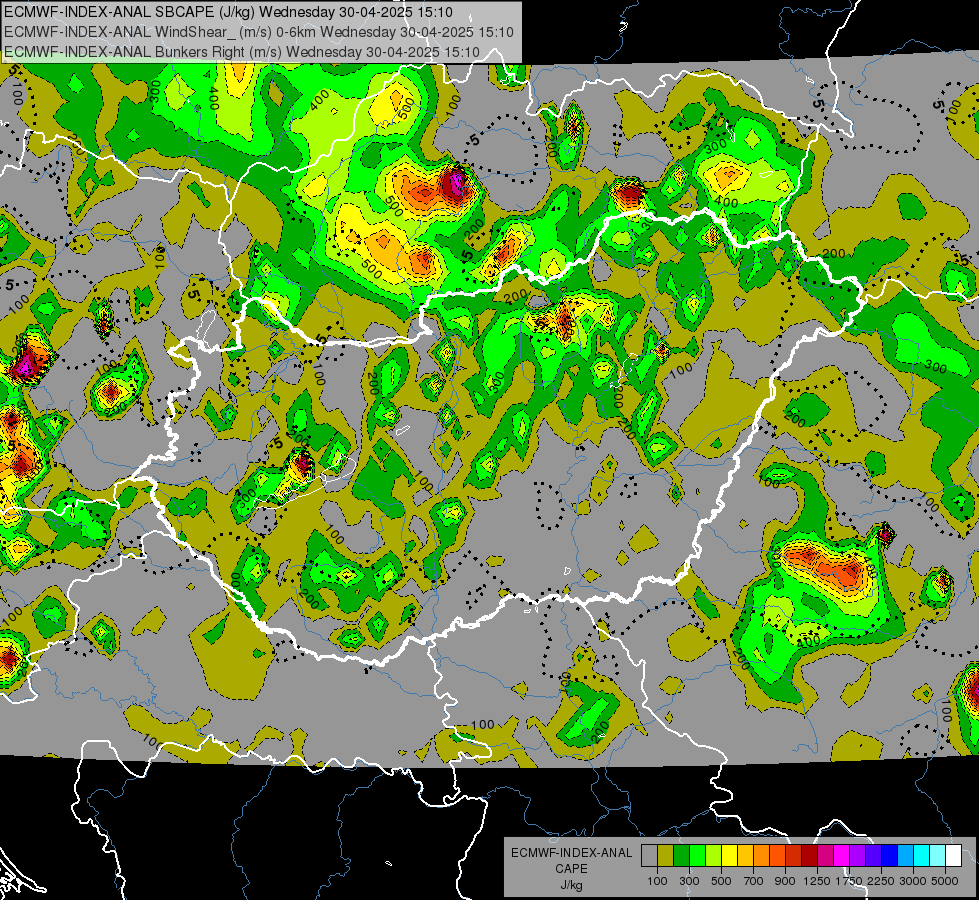979x900 pixels.
Task: Click the WindShear 0-6km title line
Action: 258,32
